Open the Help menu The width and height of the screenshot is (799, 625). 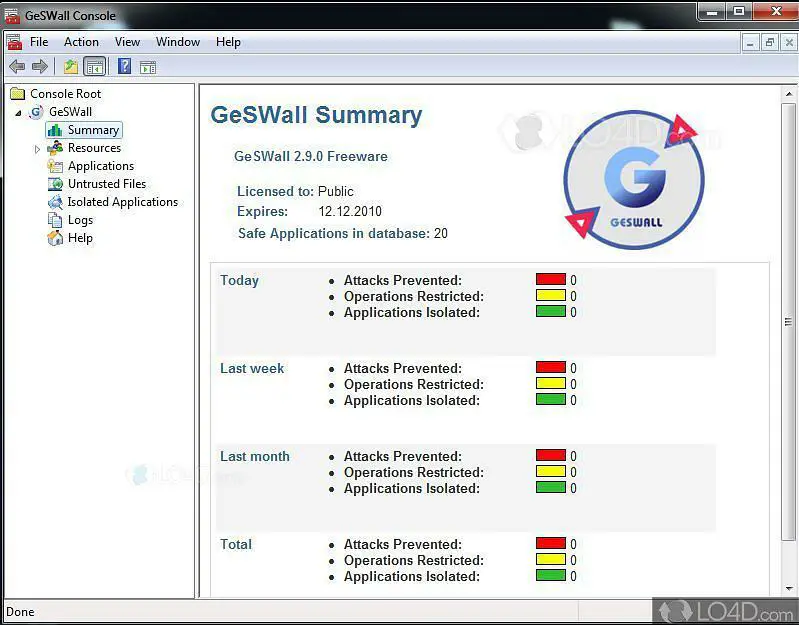pyautogui.click(x=228, y=42)
